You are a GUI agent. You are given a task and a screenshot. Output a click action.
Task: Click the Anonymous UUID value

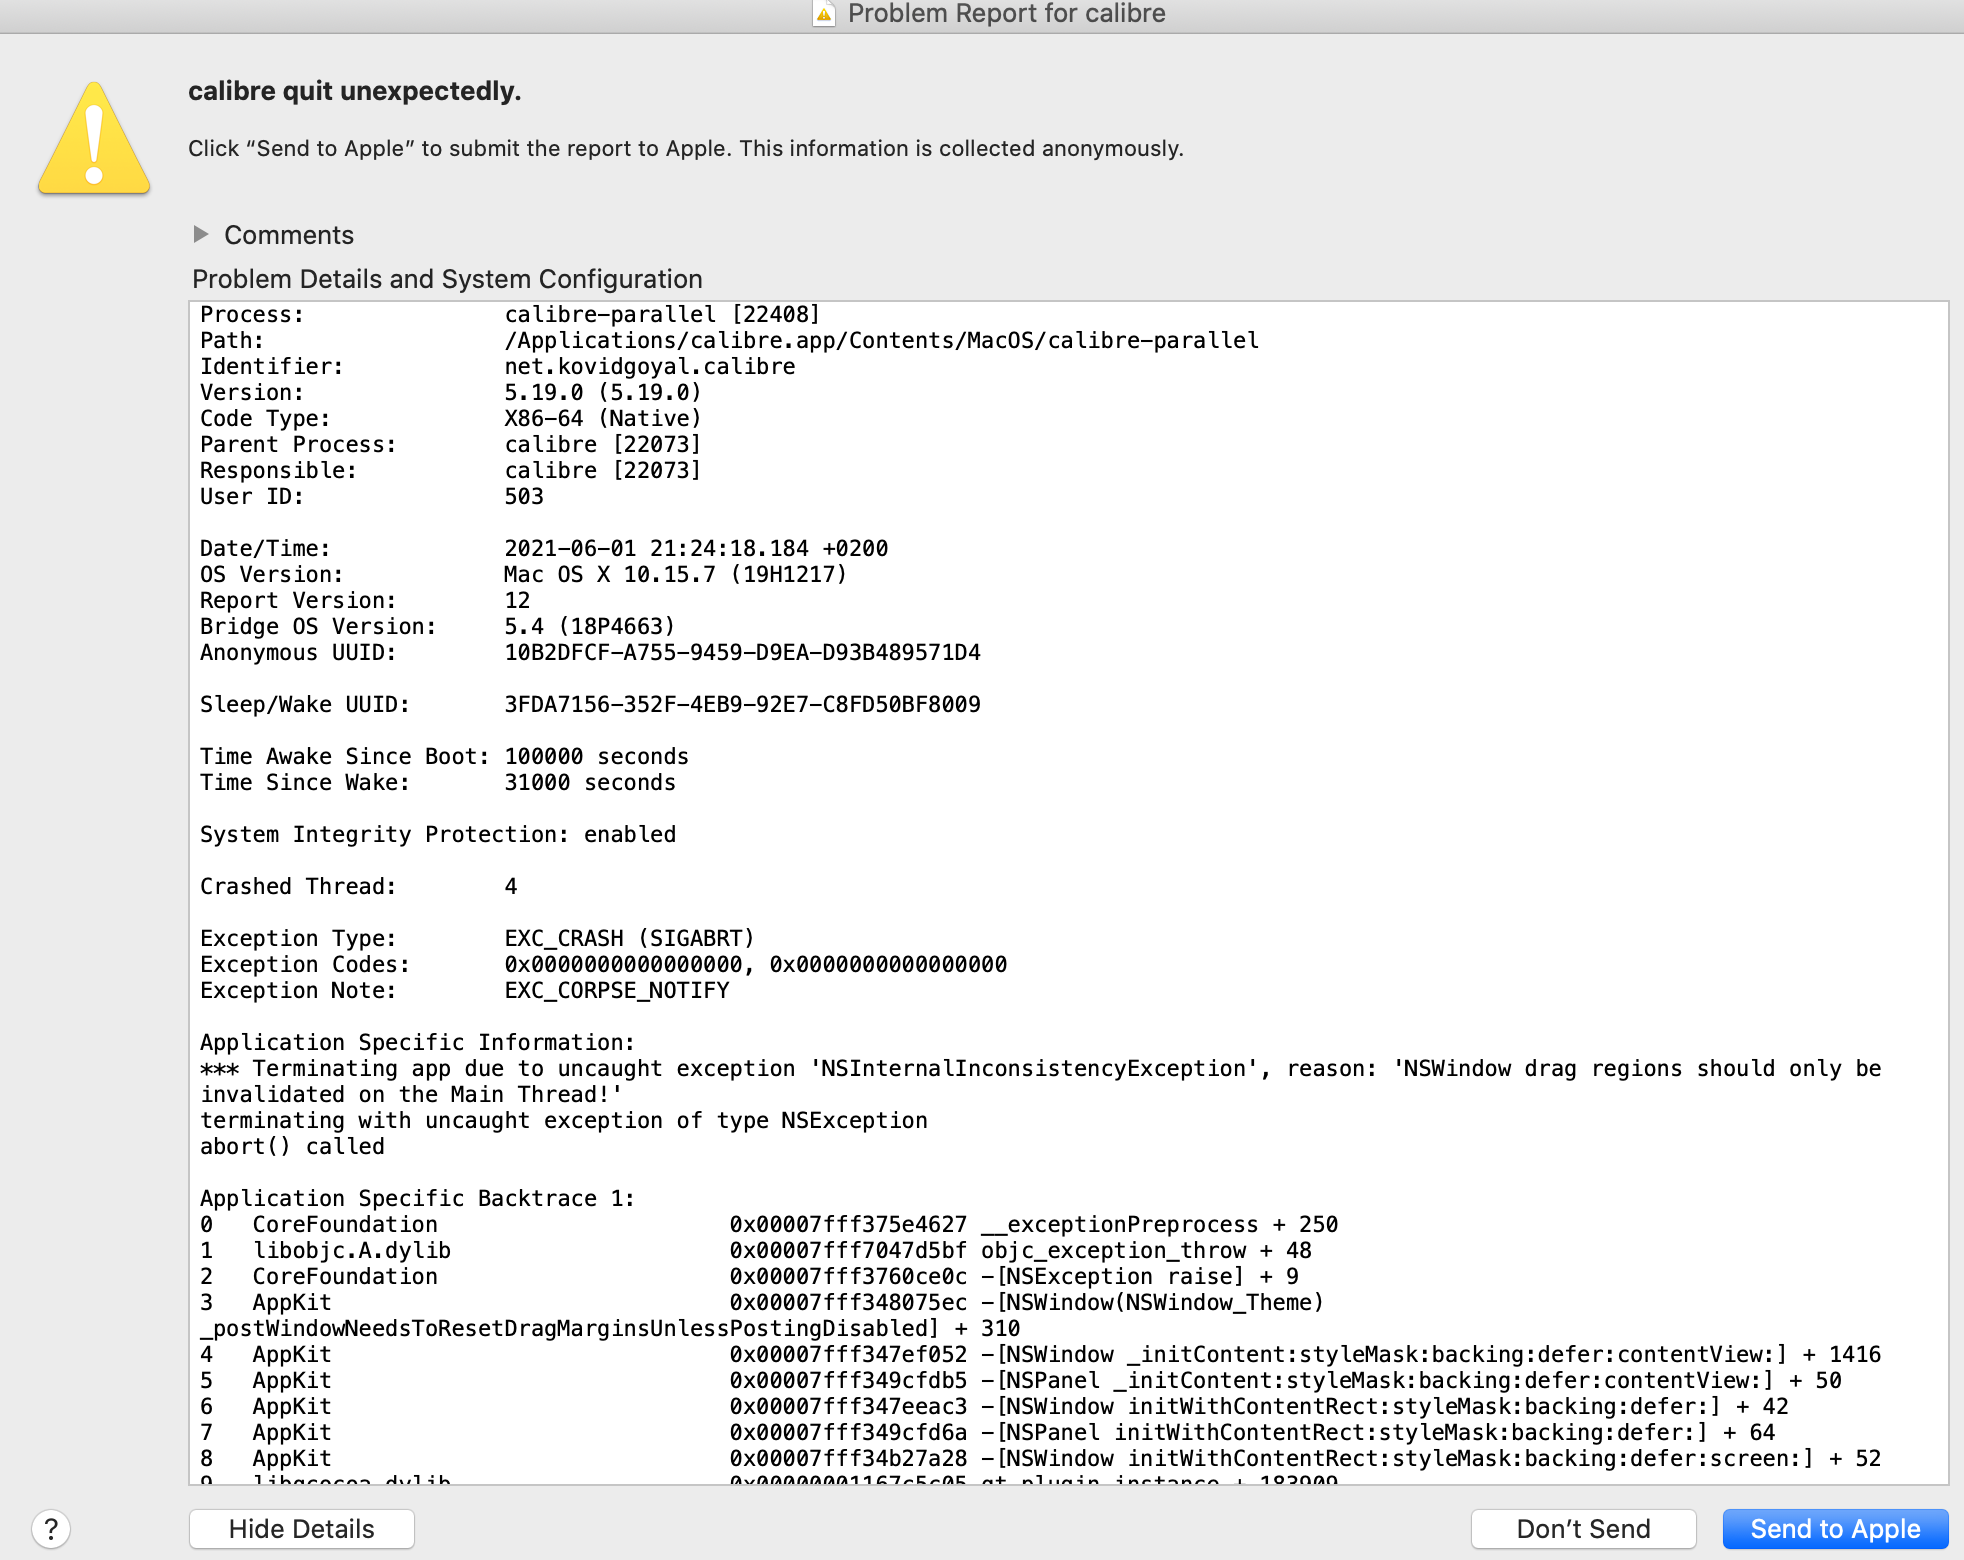click(x=742, y=652)
